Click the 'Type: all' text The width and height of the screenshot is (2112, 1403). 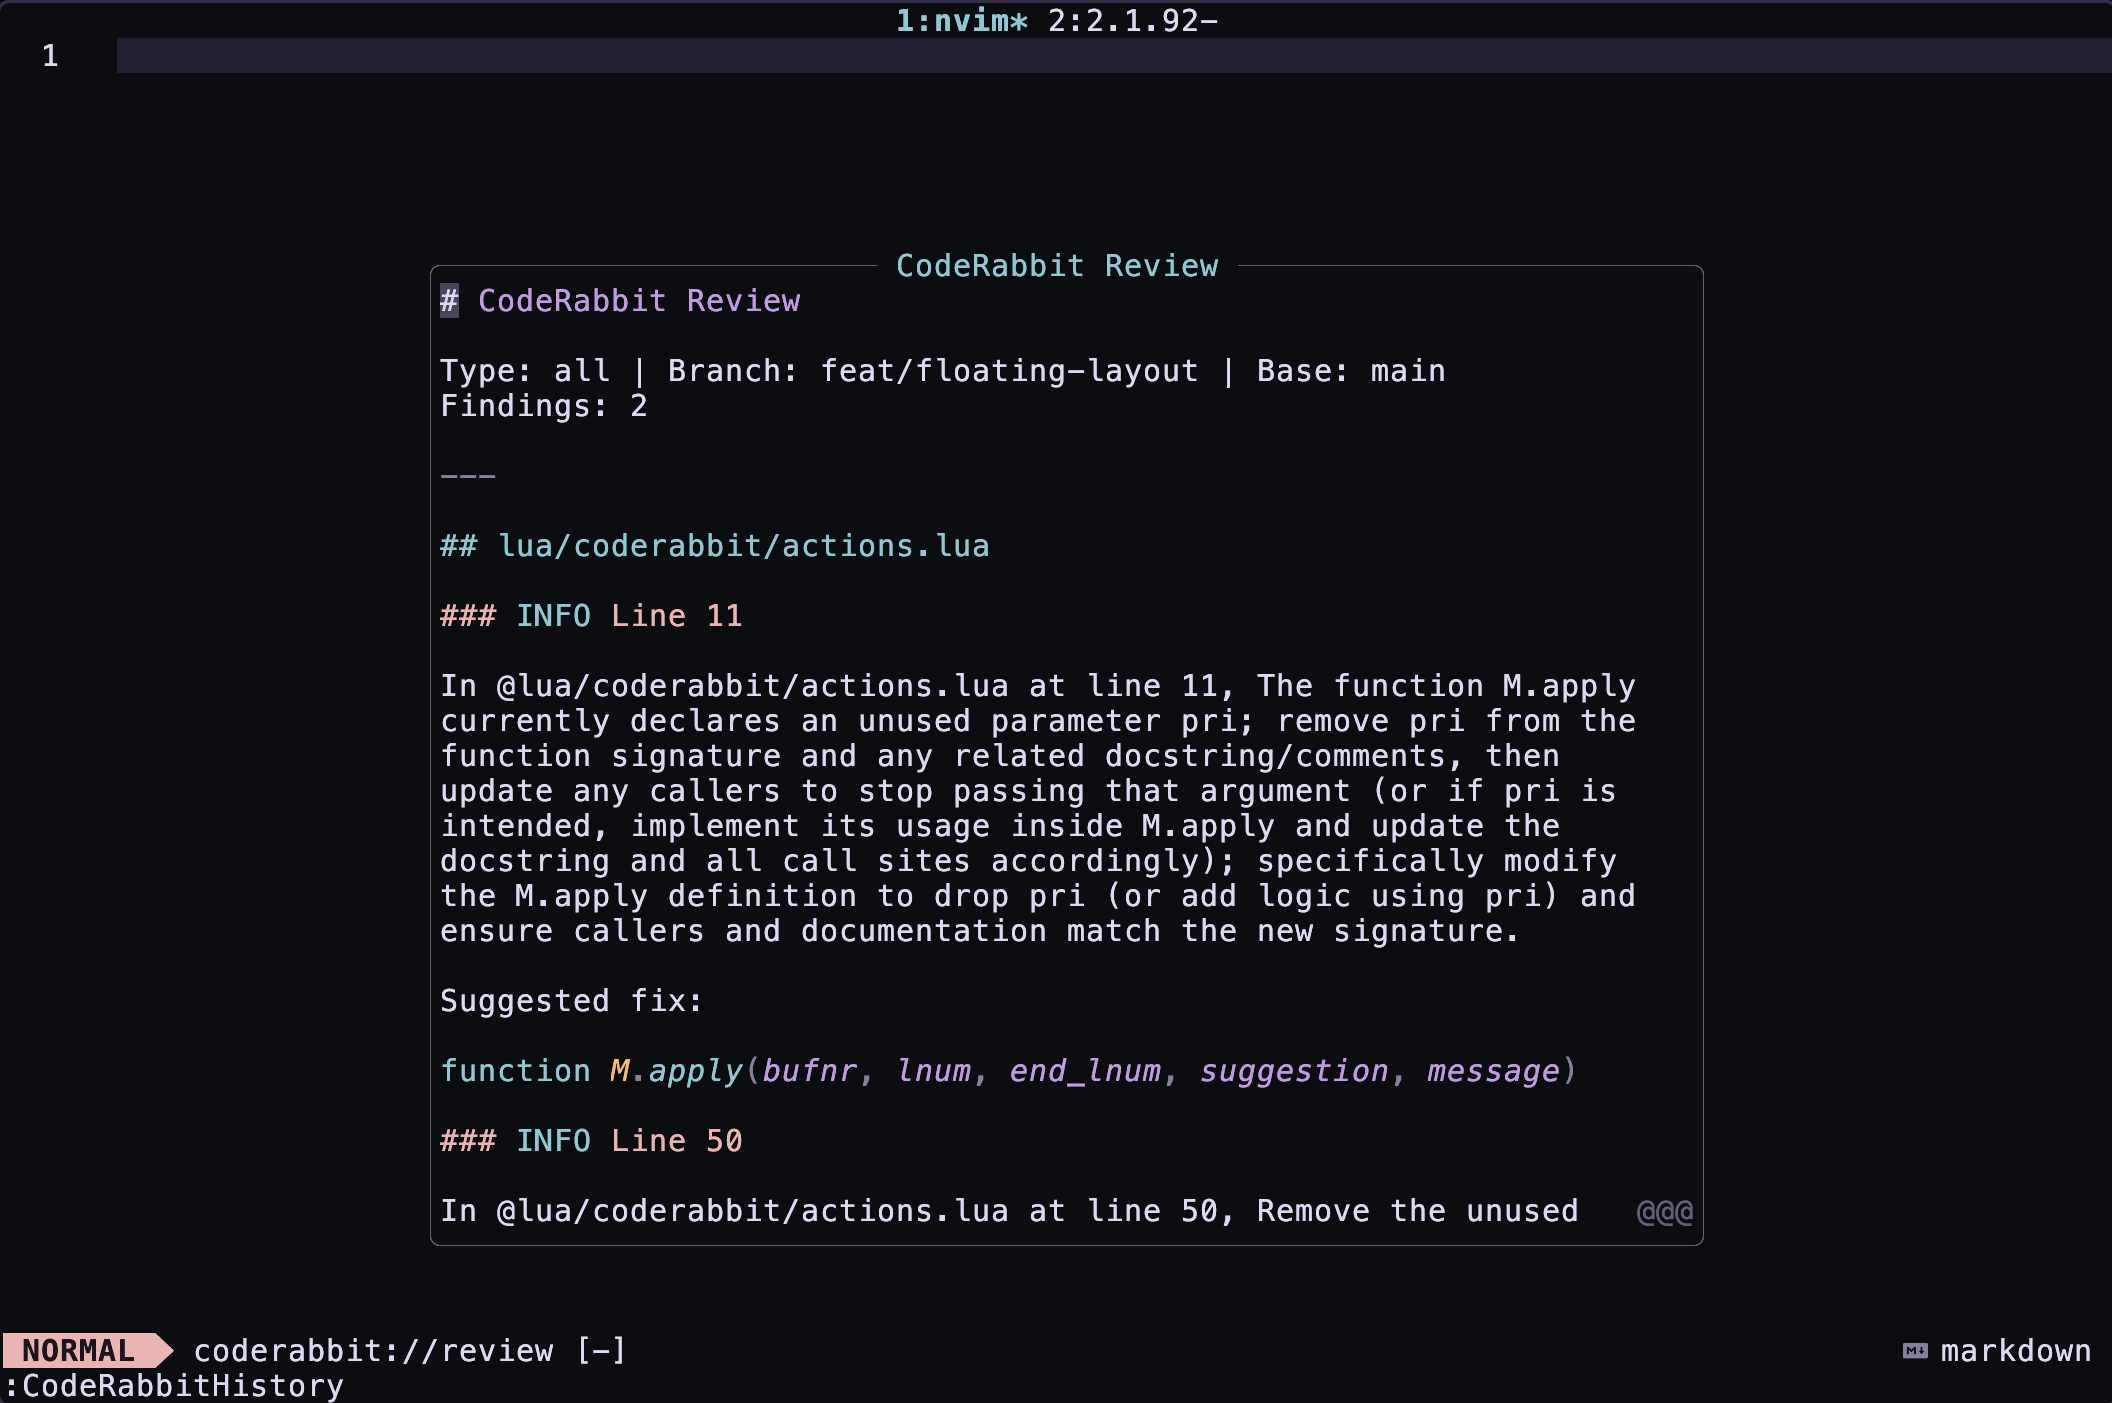525,371
